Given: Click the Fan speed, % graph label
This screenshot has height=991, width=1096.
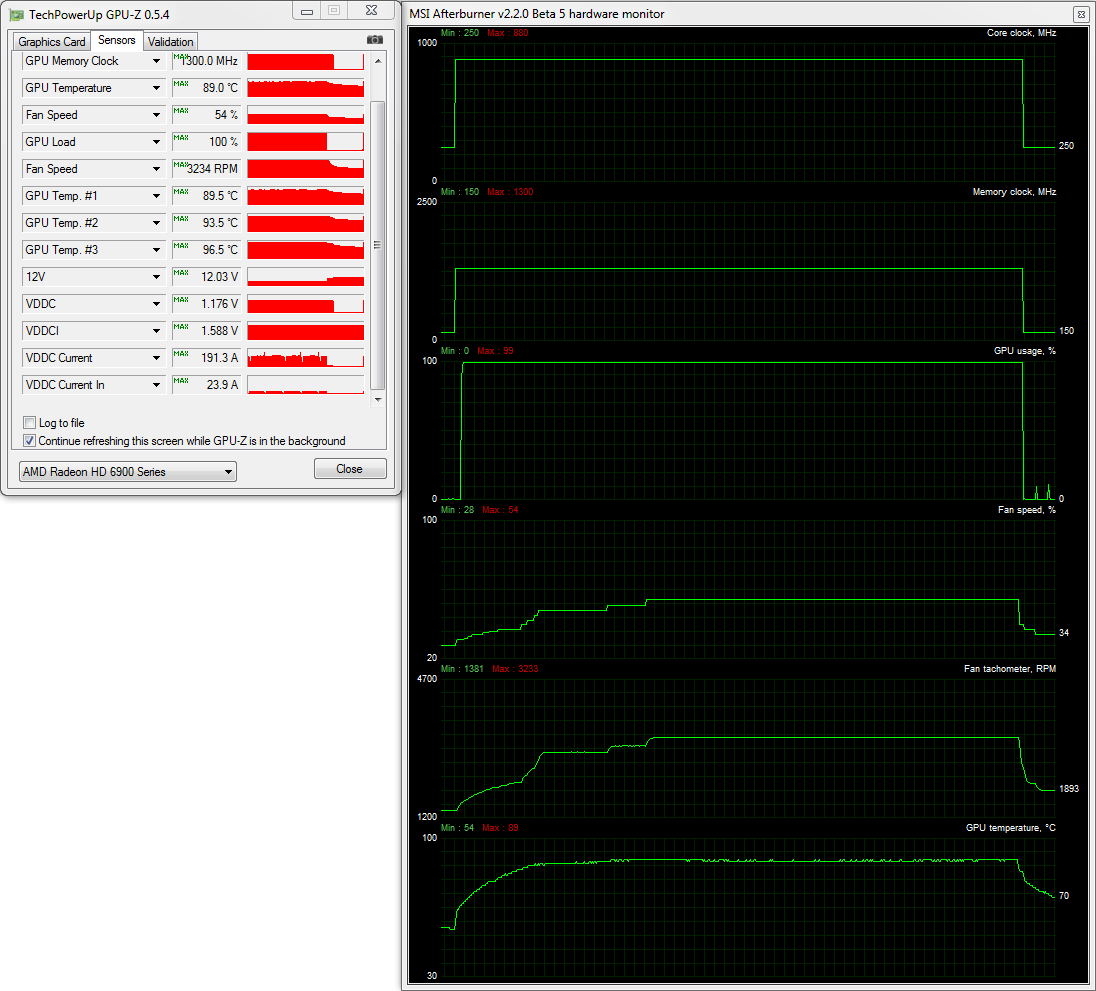Looking at the screenshot, I should pyautogui.click(x=1027, y=510).
